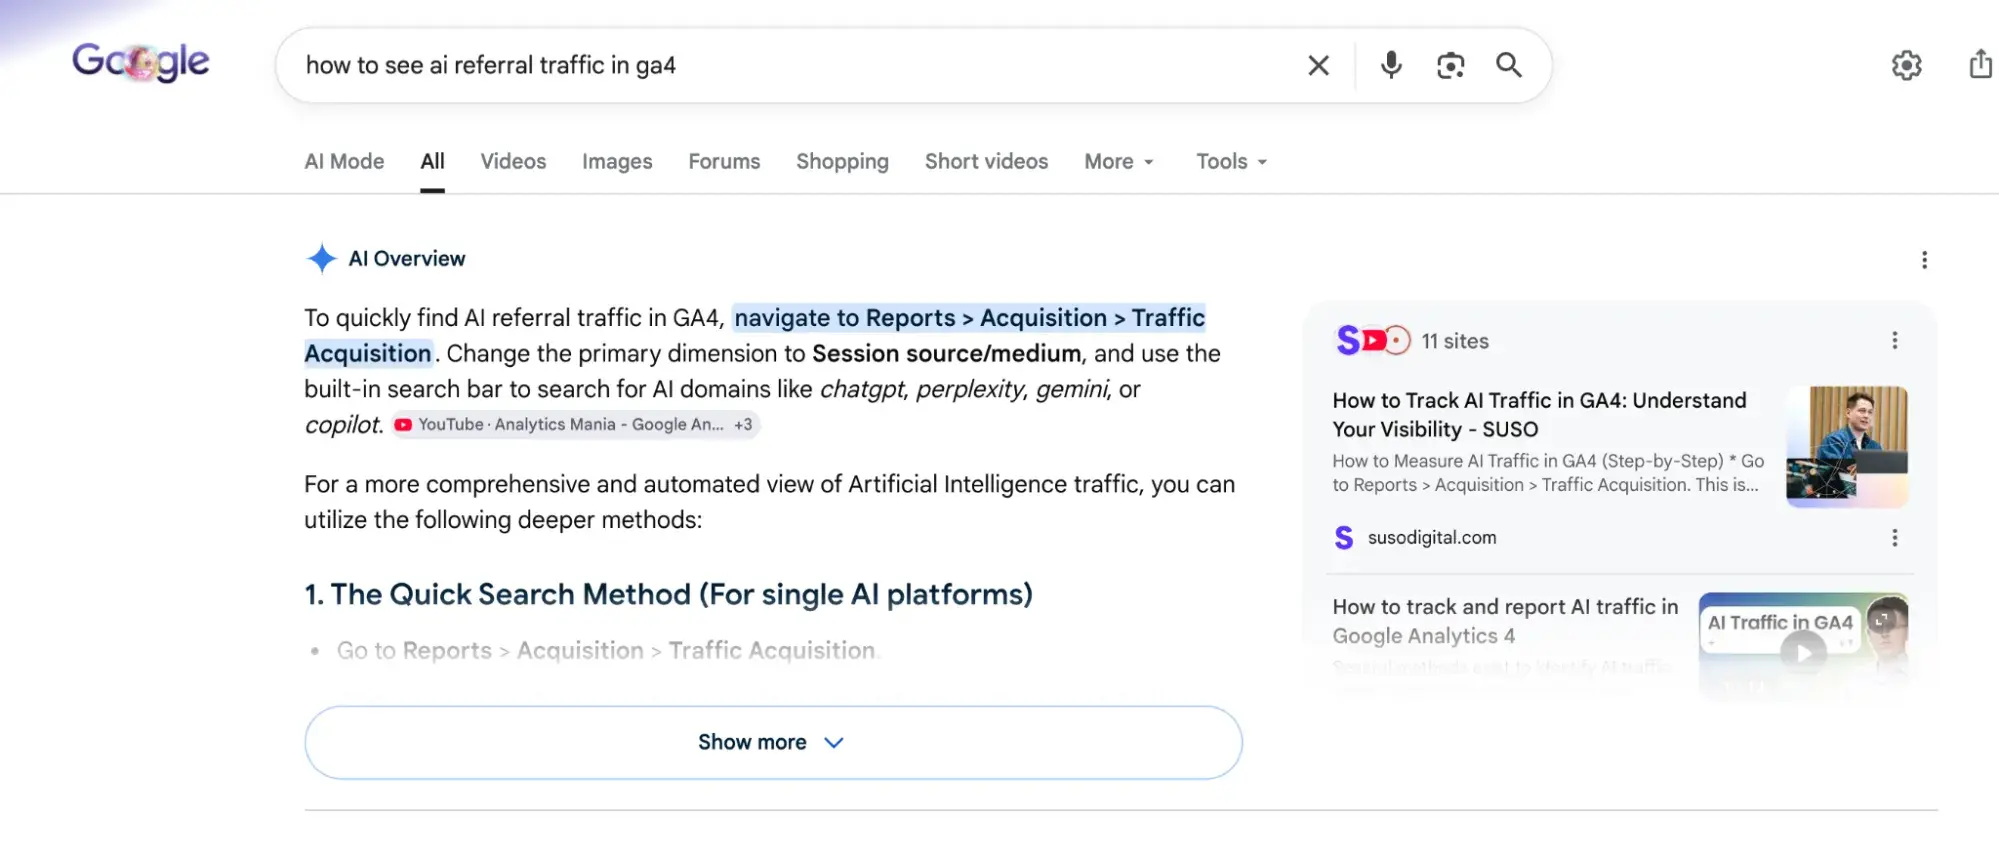Expand AI Overview with Show more
This screenshot has height=852, width=1999.
coord(773,743)
